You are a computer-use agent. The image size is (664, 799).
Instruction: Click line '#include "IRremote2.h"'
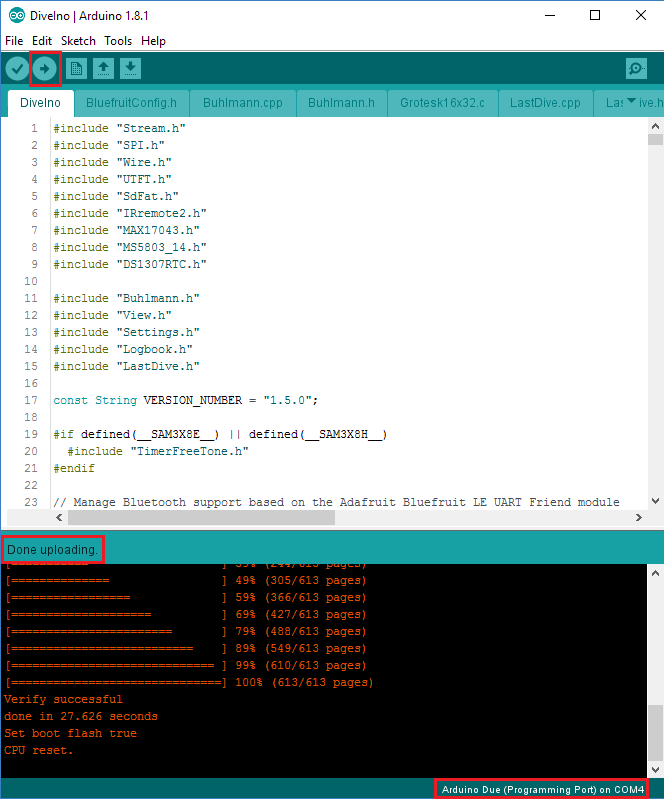(x=130, y=213)
